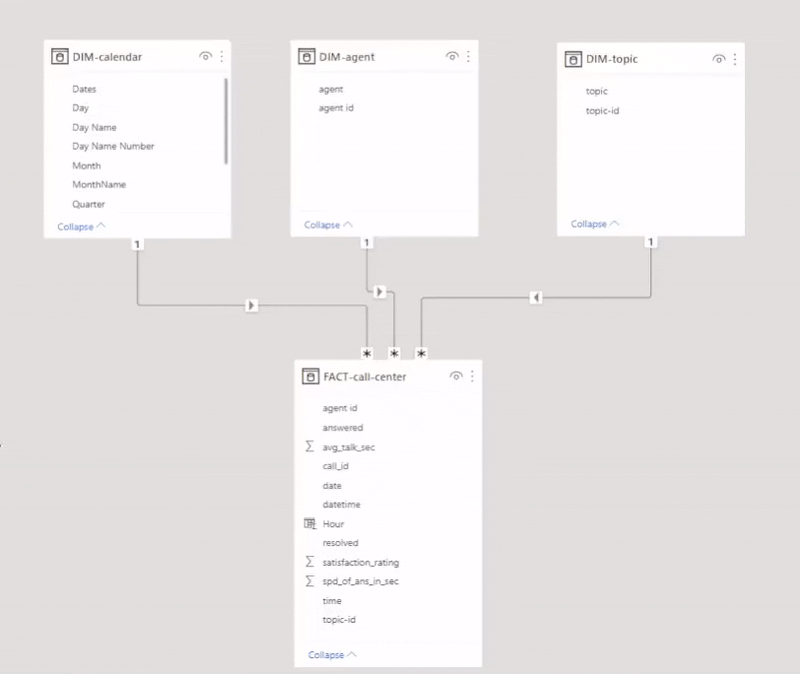800x674 pixels.
Task: Collapse the DIM-agent table card
Action: tap(328, 225)
